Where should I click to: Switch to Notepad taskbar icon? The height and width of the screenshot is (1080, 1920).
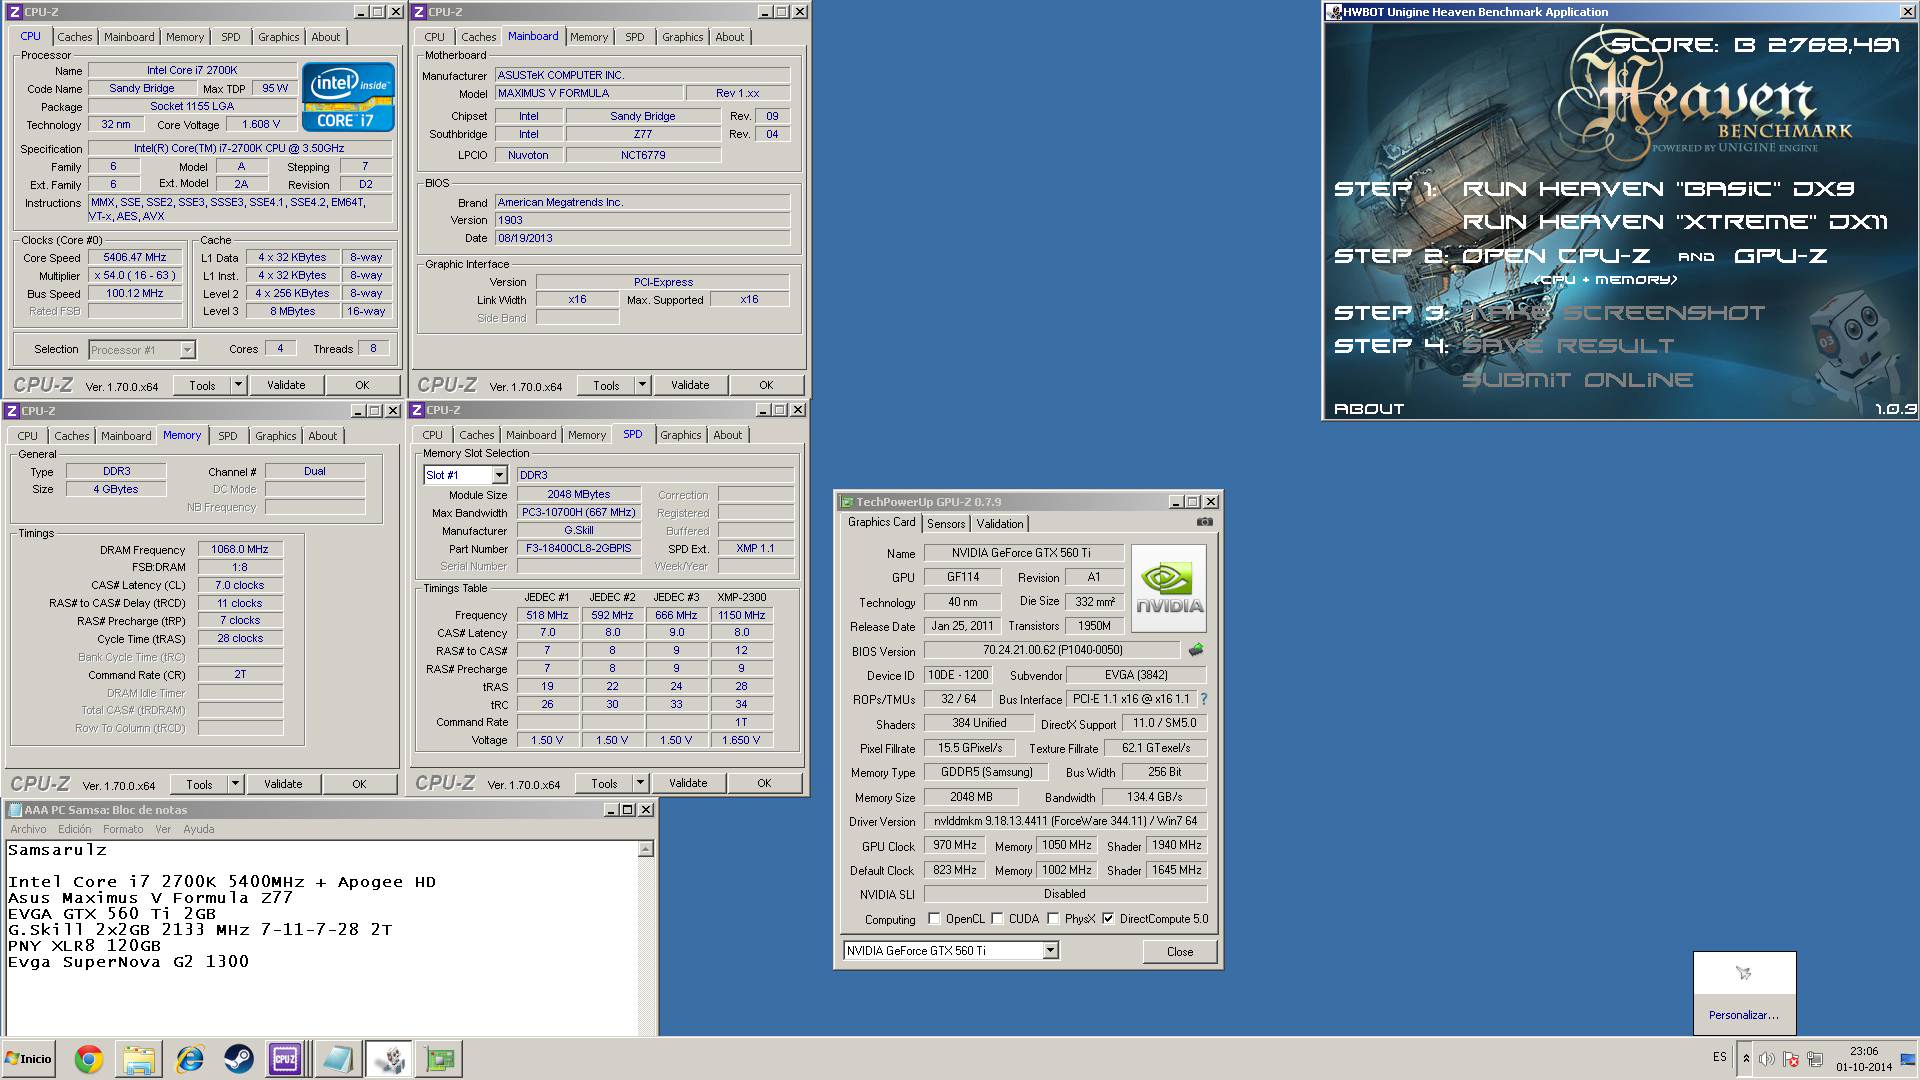337,1059
